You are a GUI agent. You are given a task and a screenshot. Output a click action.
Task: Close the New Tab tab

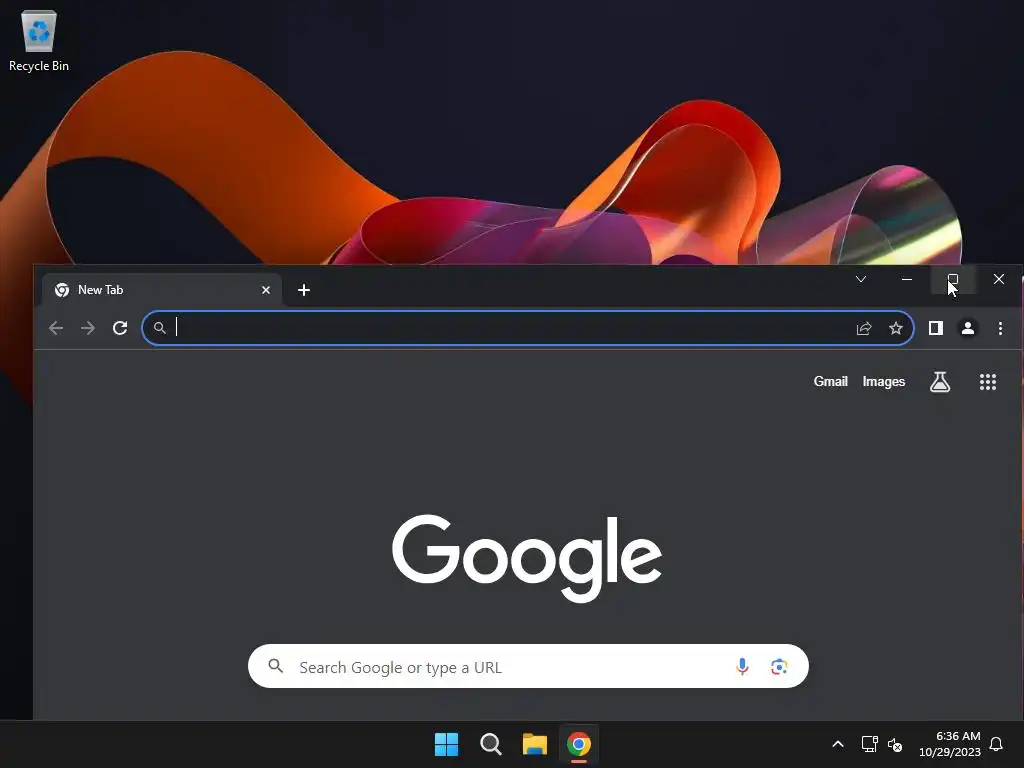point(266,290)
